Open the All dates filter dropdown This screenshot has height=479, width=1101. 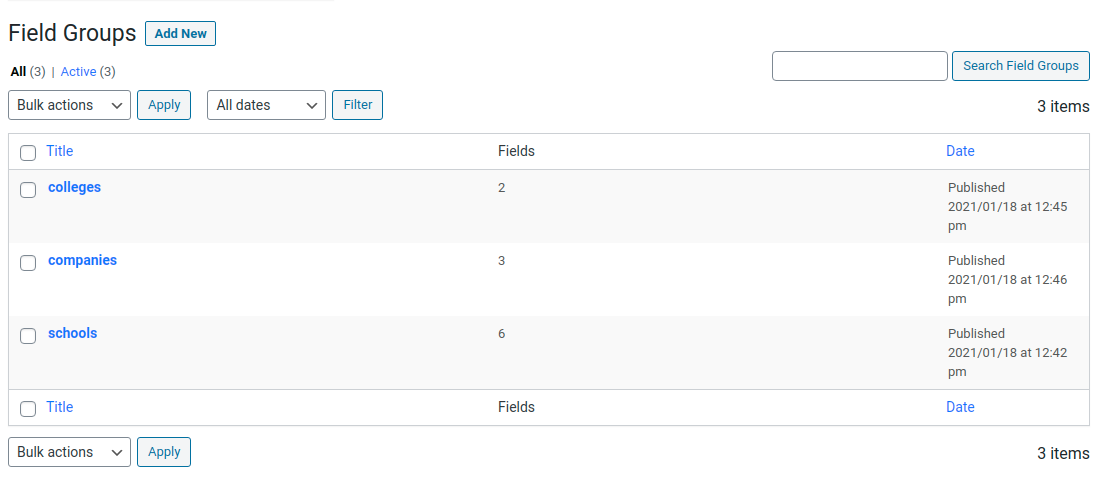tap(266, 105)
